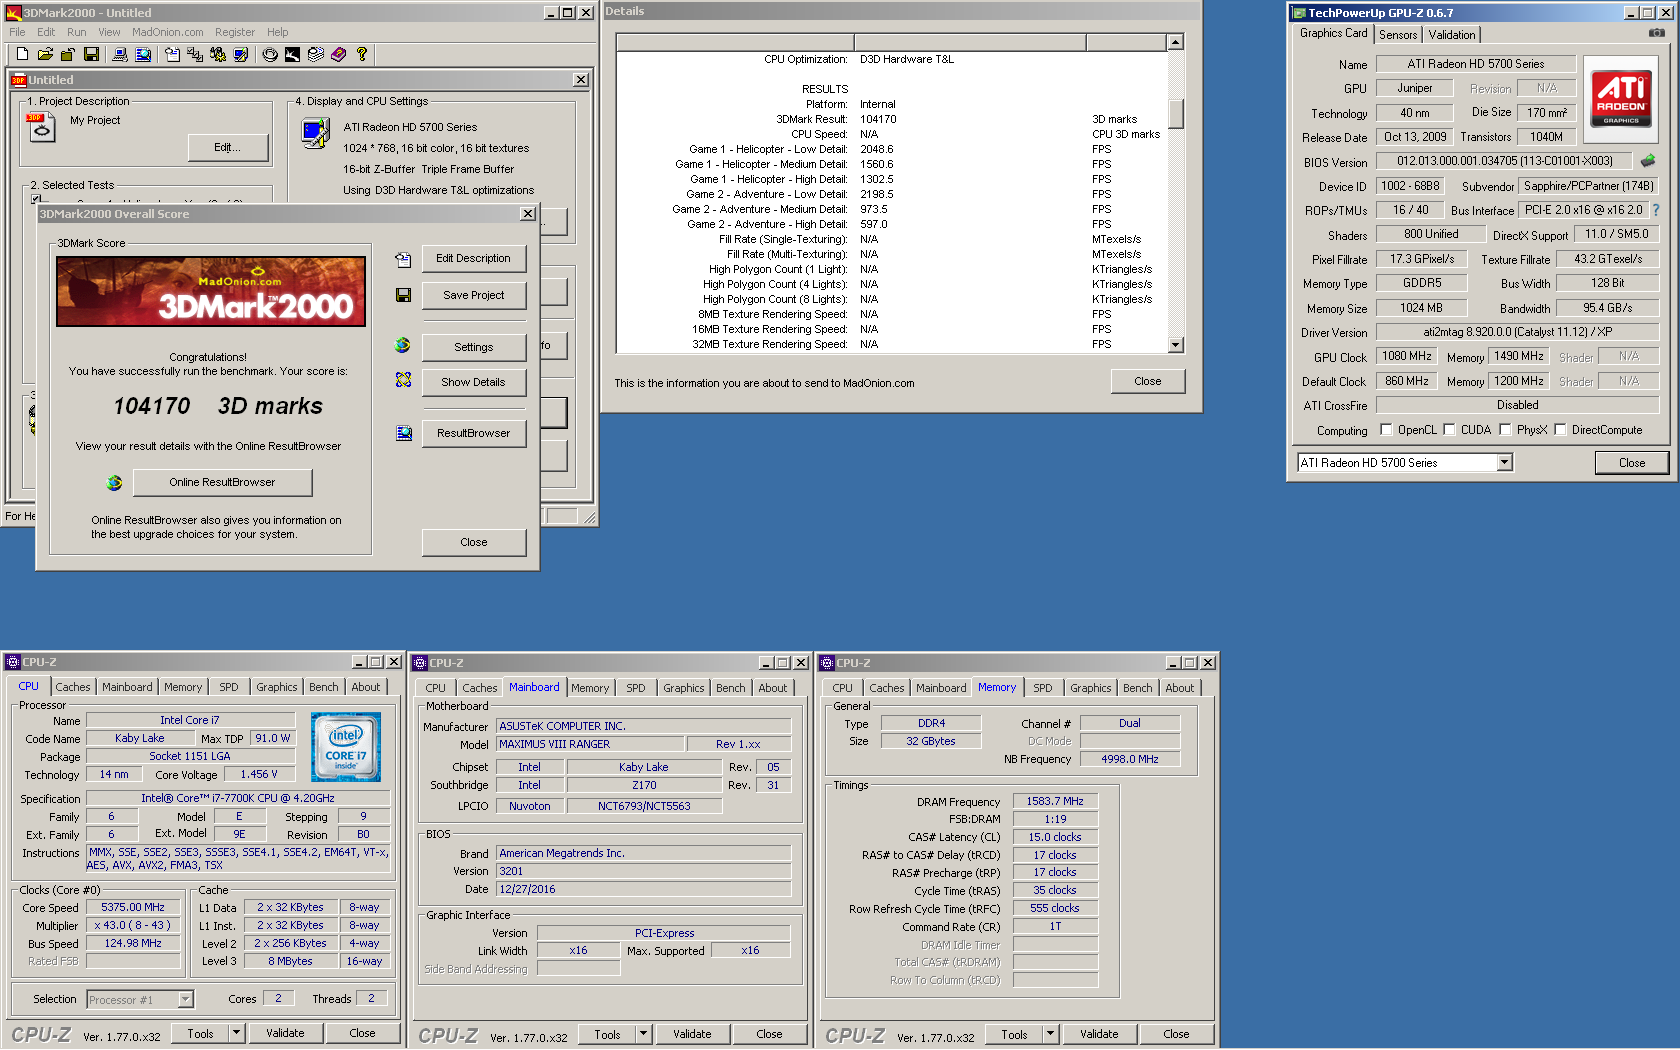Click the '5375.00 MHz' Core Speed value

pyautogui.click(x=133, y=907)
